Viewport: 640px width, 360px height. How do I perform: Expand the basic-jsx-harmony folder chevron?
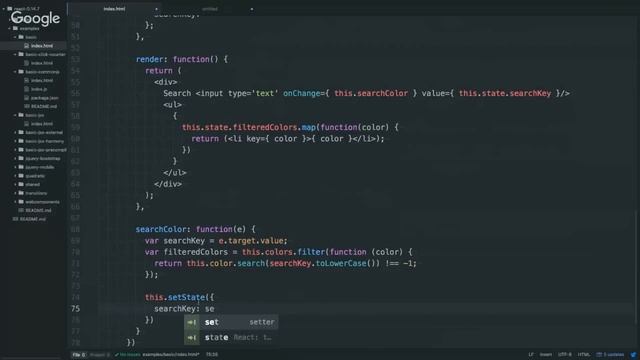(x=15, y=141)
